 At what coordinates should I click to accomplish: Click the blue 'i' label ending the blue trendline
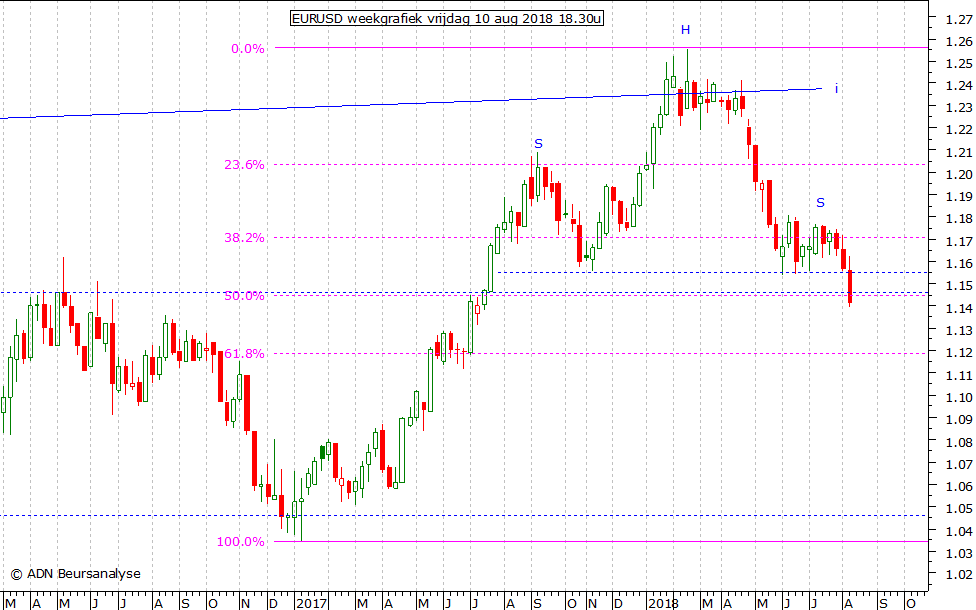(x=836, y=88)
